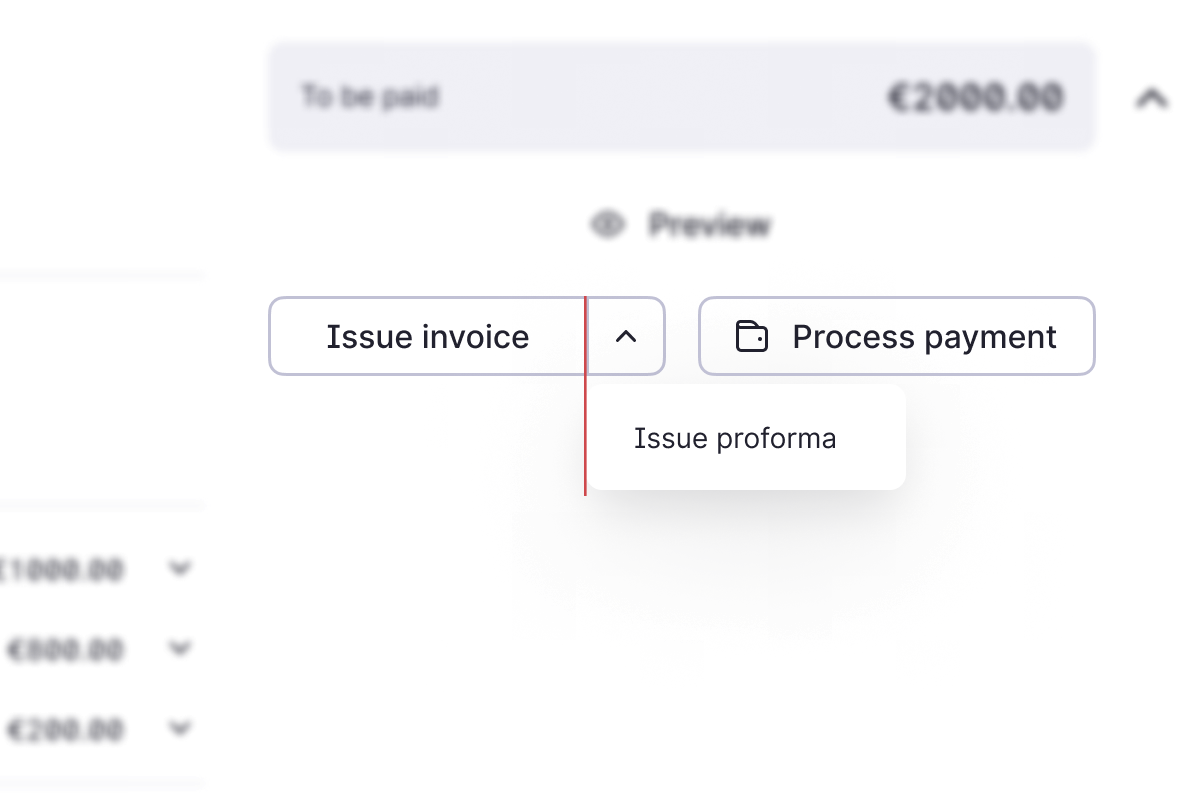Open the Preview link
Image resolution: width=1200 pixels, height=800 pixels.
tap(710, 225)
